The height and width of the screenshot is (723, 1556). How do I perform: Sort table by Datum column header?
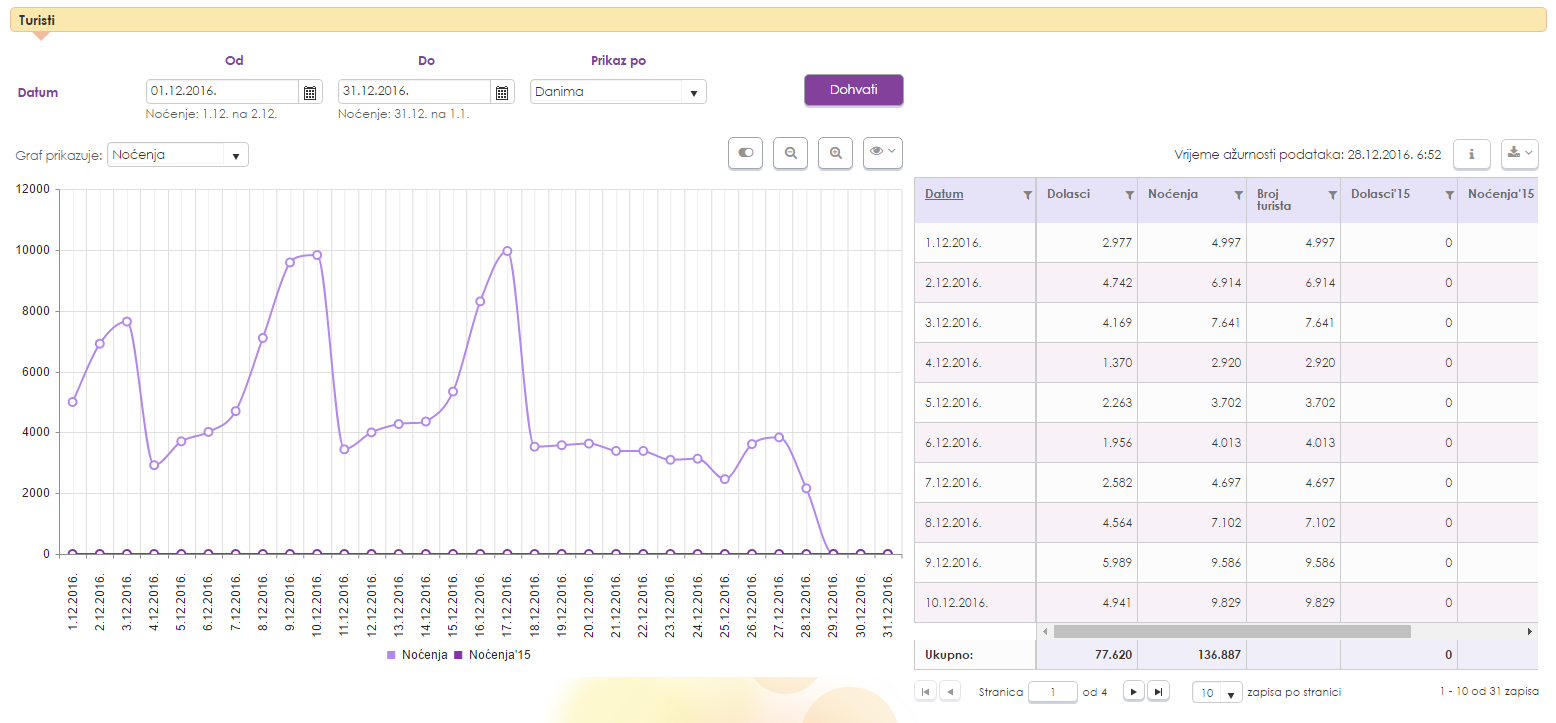[944, 194]
